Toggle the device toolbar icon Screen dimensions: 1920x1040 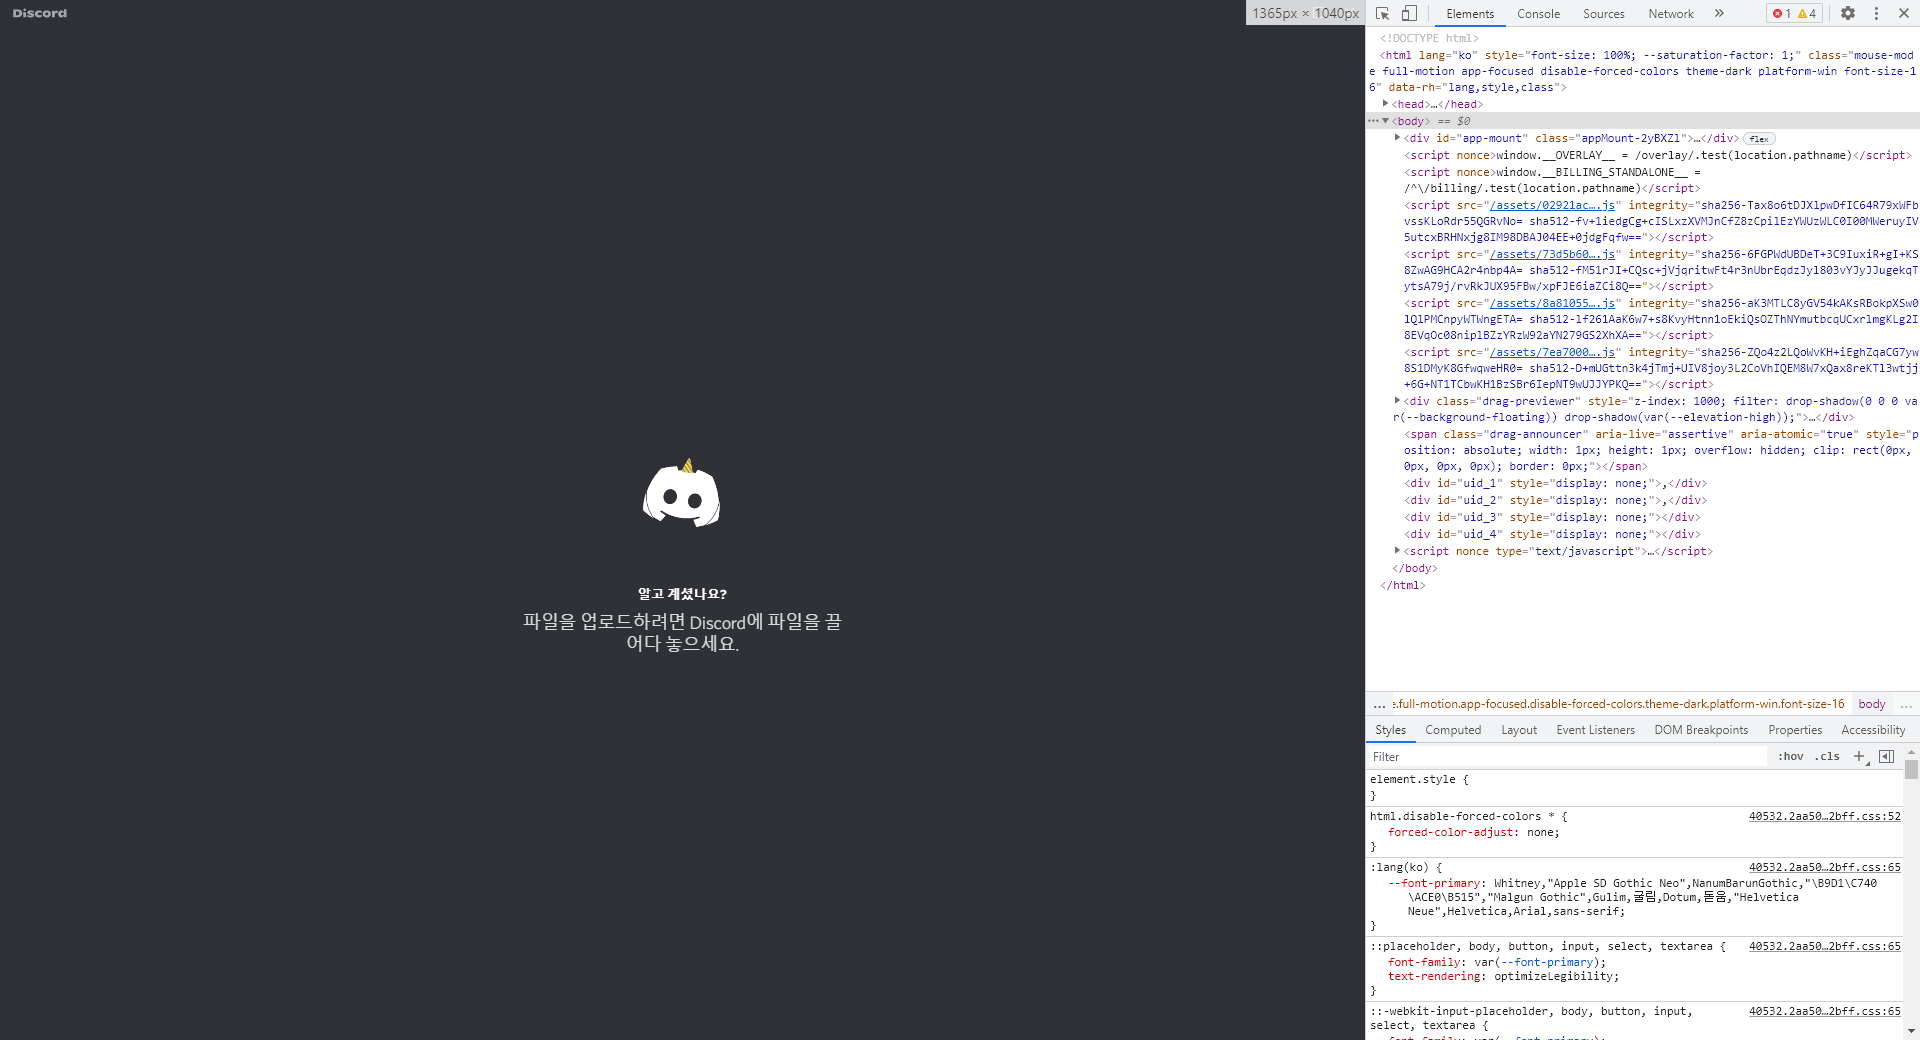1409,13
